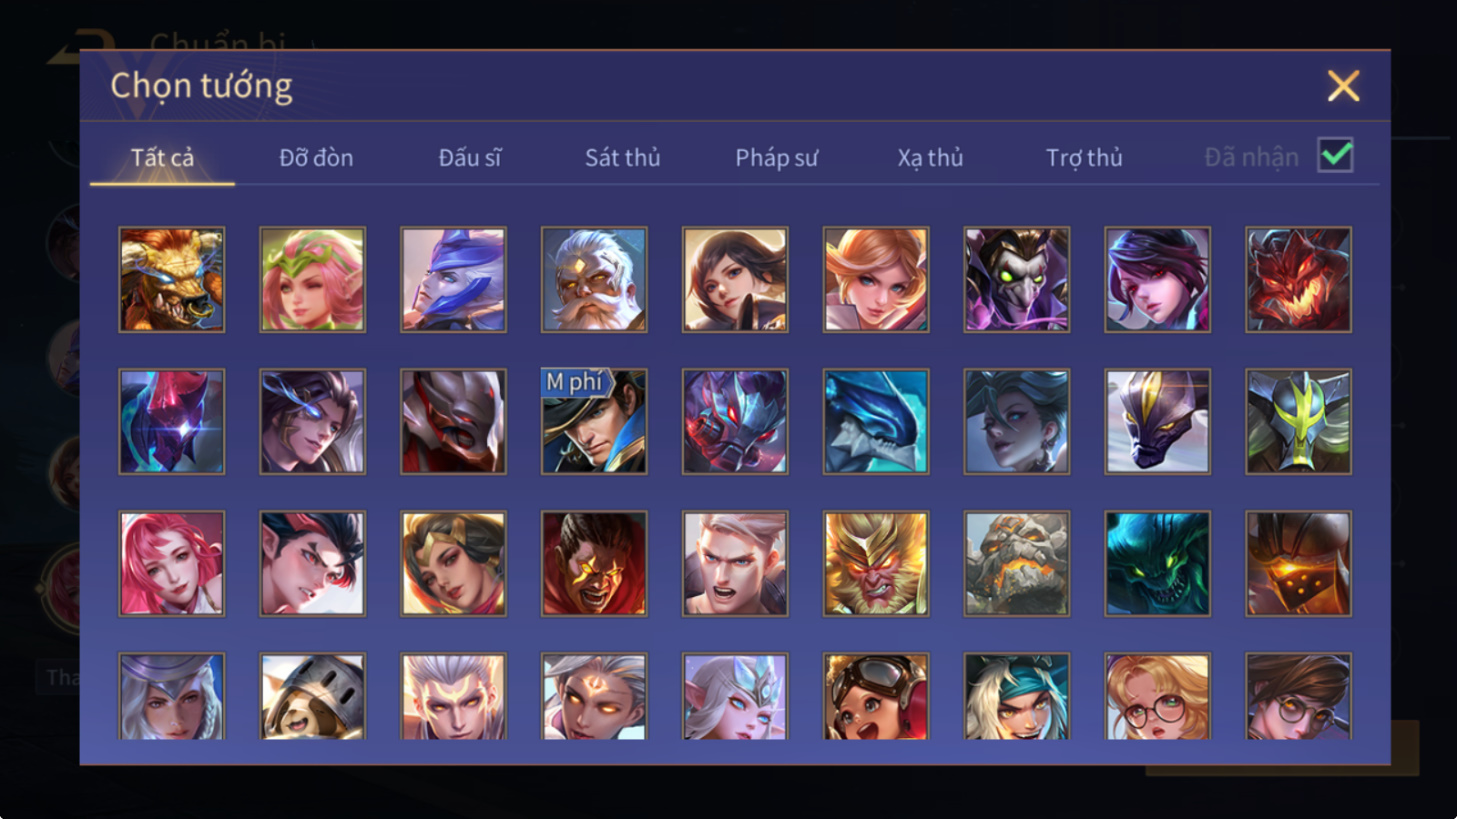
Task: Pick the white-bearded old man hero
Action: click(594, 279)
